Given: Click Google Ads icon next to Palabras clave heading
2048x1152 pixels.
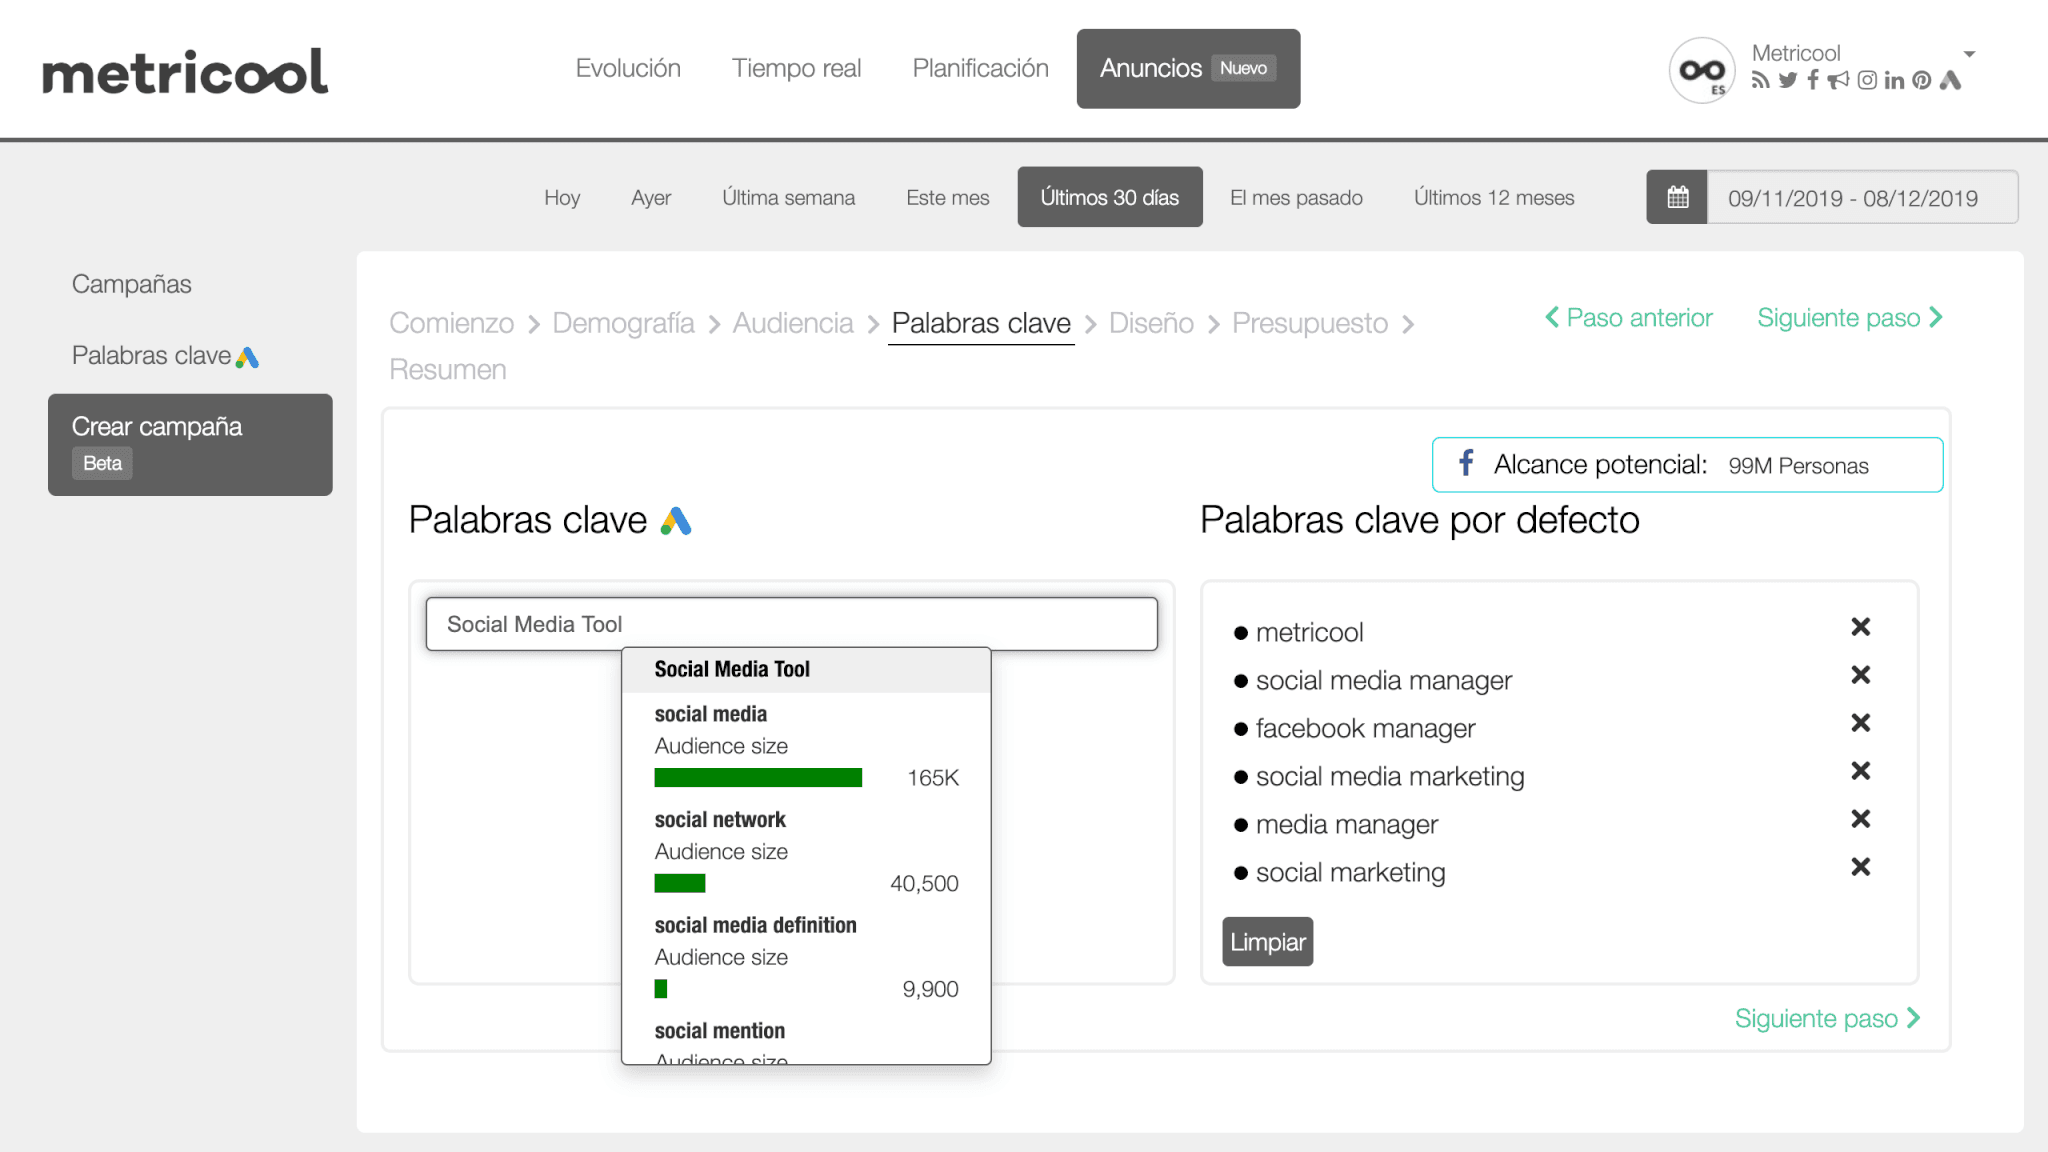Looking at the screenshot, I should coord(676,520).
